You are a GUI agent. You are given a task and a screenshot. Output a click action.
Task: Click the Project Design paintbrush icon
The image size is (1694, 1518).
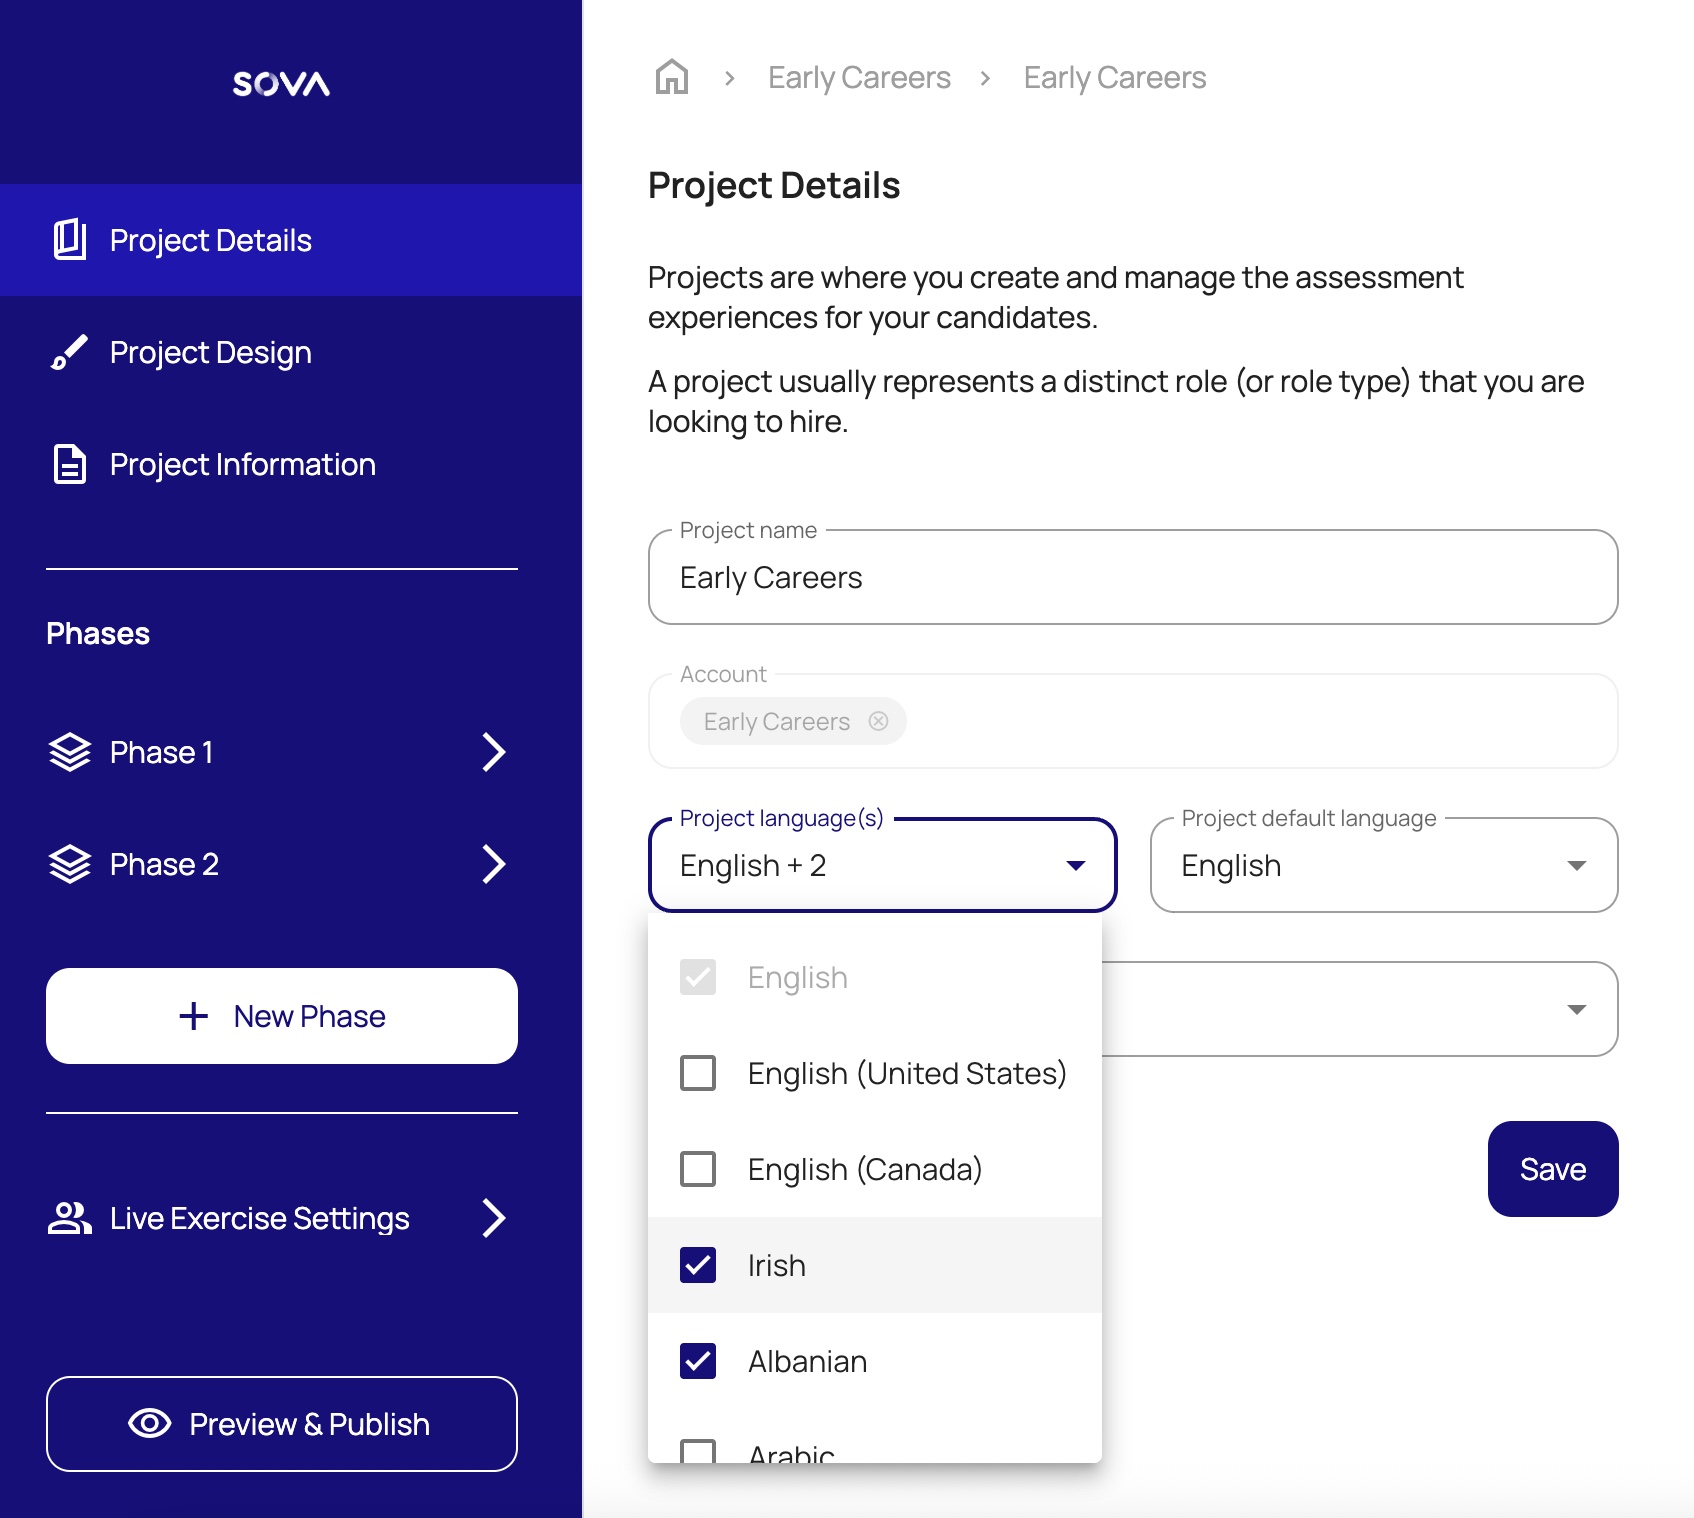pyautogui.click(x=69, y=353)
